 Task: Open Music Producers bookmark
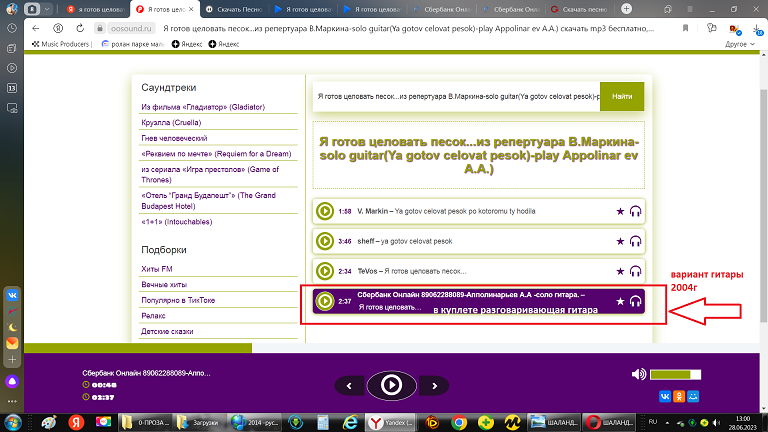pos(61,44)
